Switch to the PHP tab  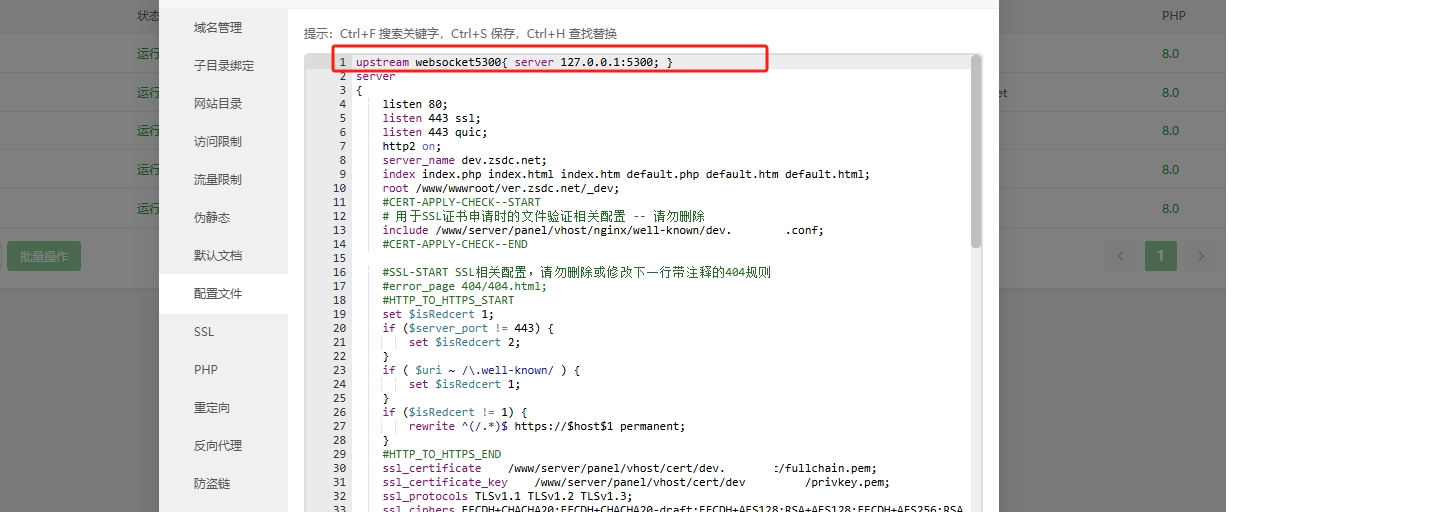click(x=205, y=370)
